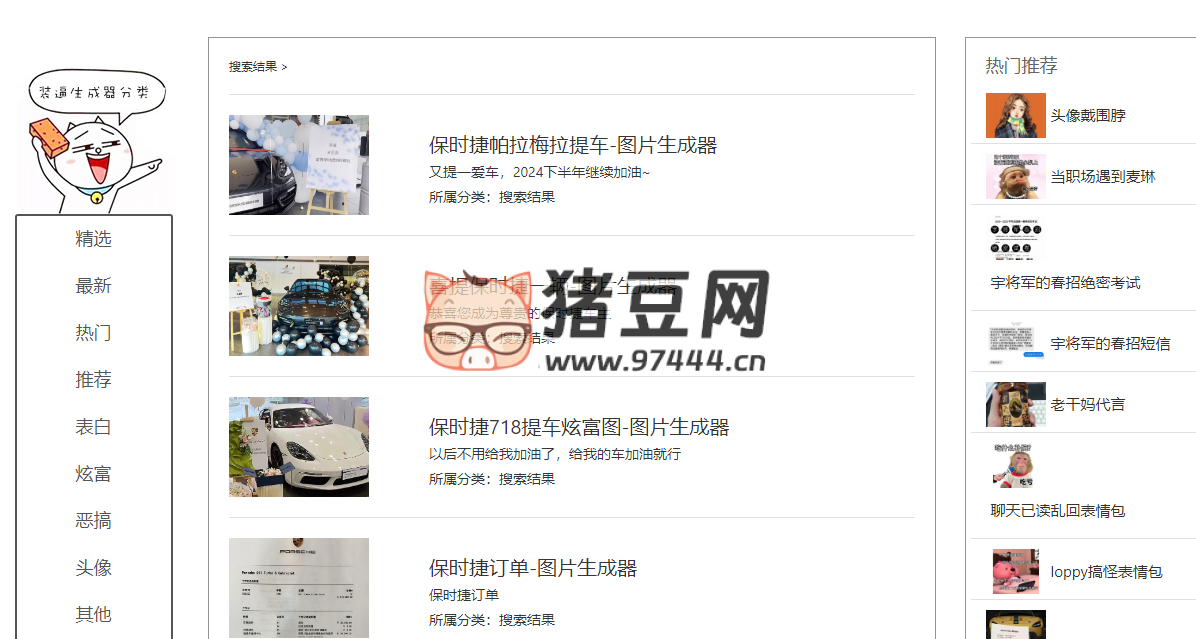Open the 最新 category

[x=93, y=286]
